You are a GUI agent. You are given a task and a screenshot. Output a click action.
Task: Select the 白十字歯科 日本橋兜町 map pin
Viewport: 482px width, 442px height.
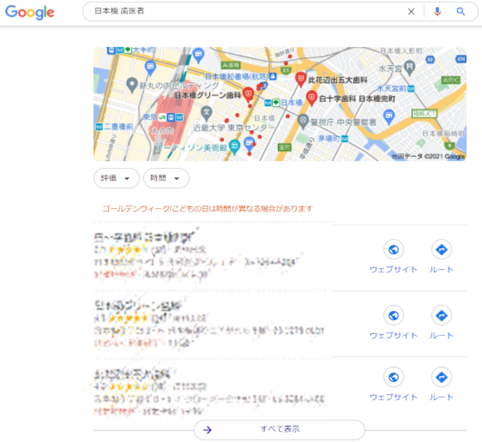click(x=311, y=98)
